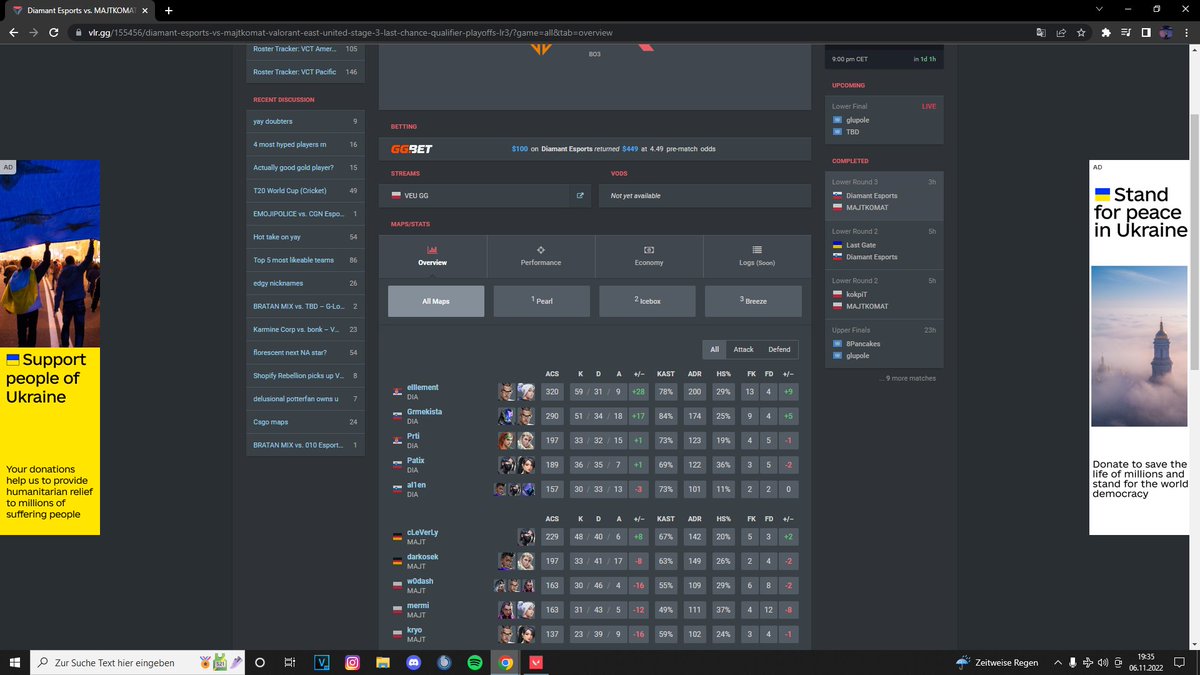Click cLeVerLy's agent icon
This screenshot has width=1200, height=675.
click(x=526, y=537)
